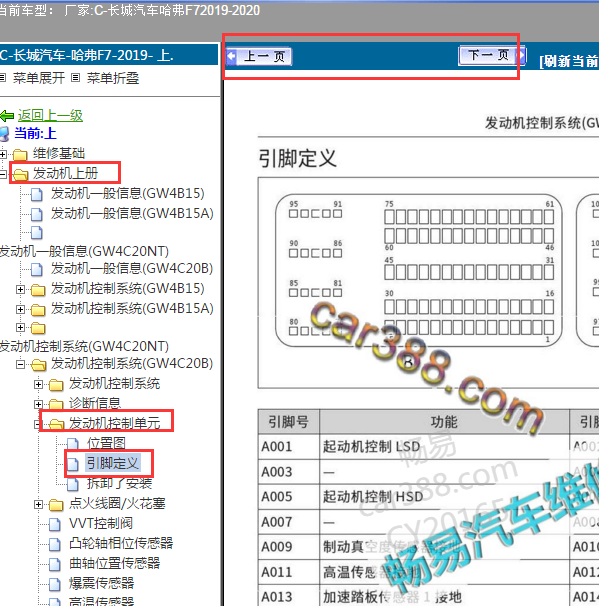
Task: Click 返回上一级 link to go back
Action: click(x=50, y=115)
